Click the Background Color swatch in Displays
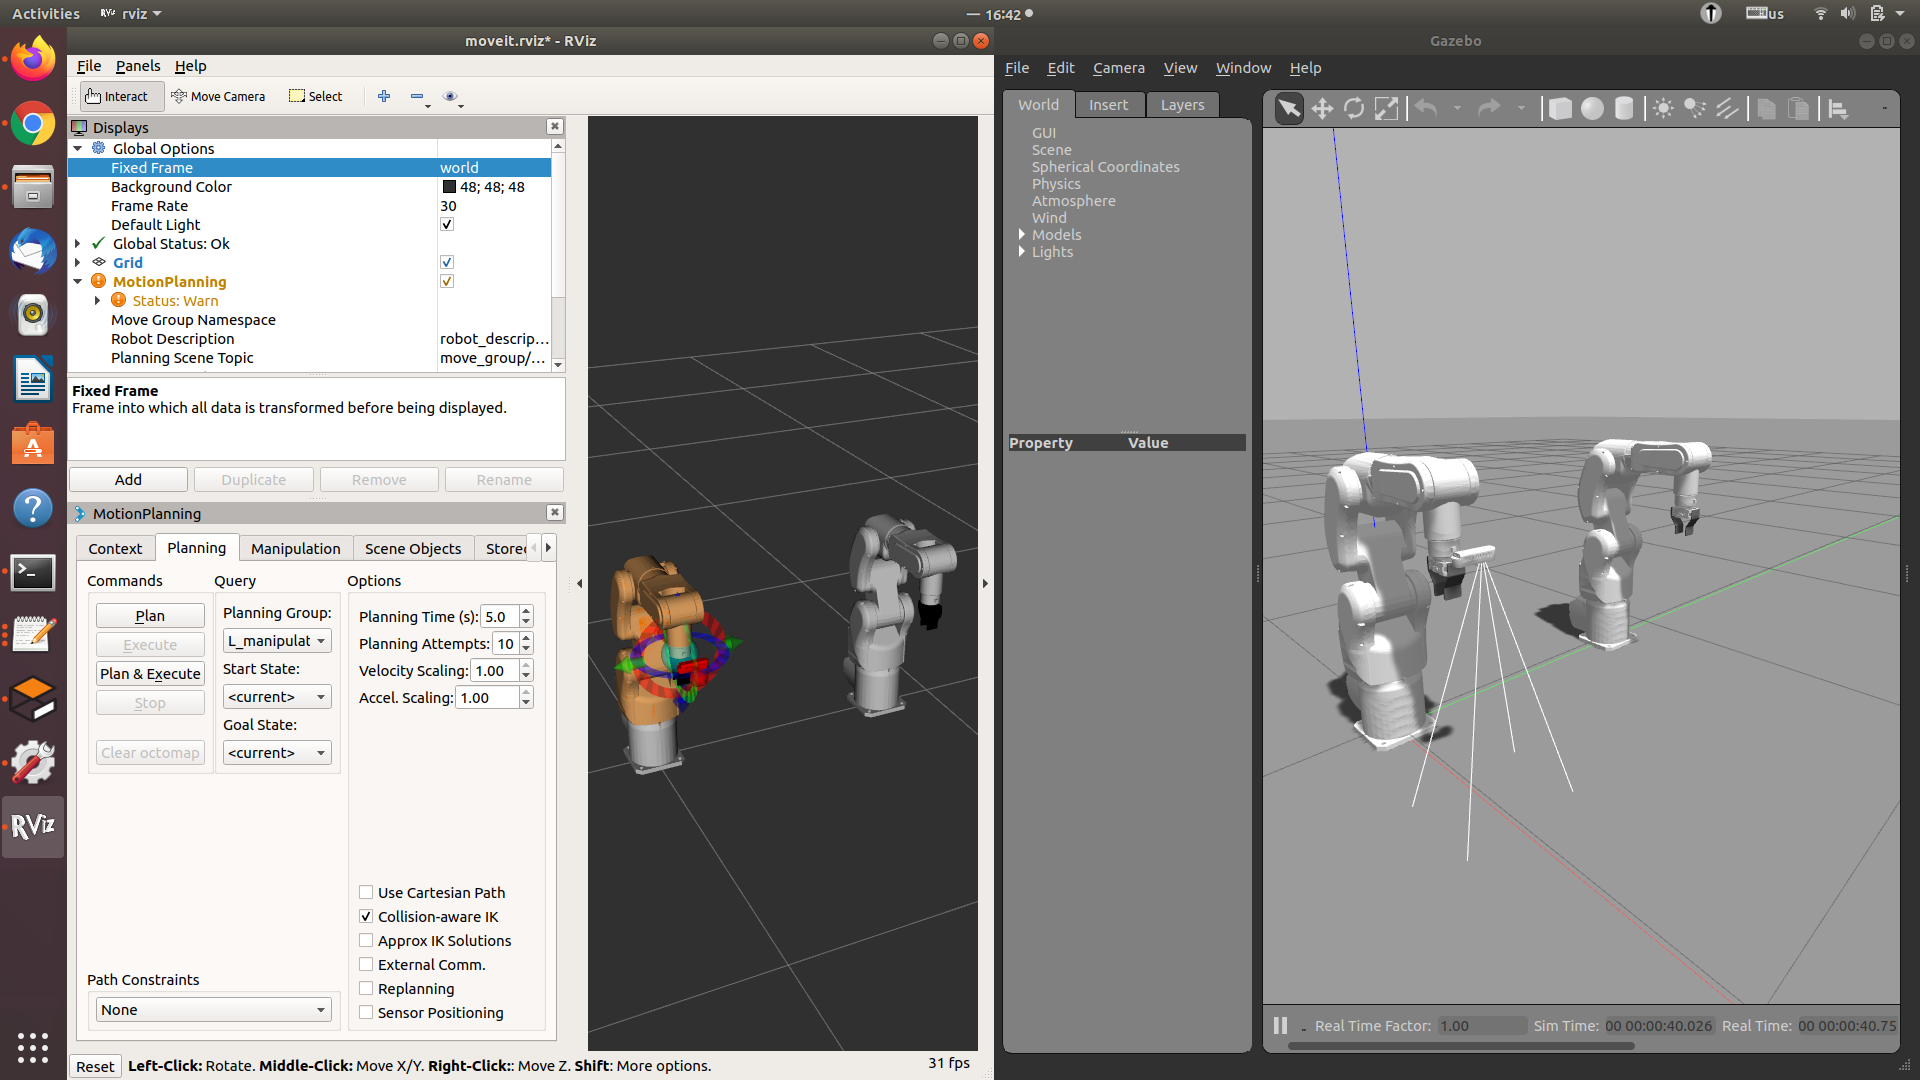 (x=448, y=187)
